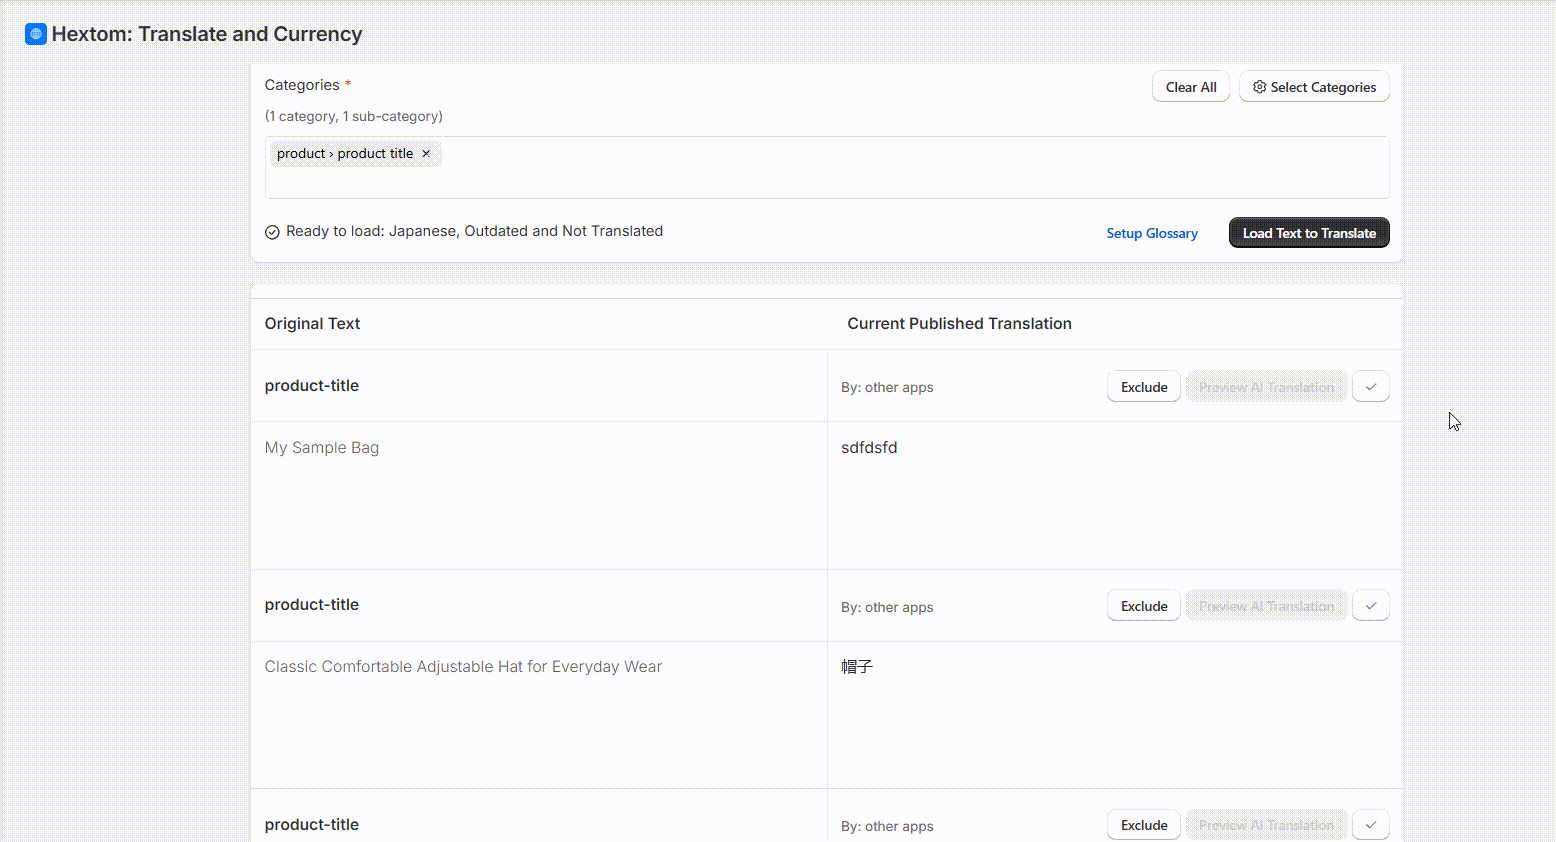Click product-title label above Adjustable Hat

[312, 605]
